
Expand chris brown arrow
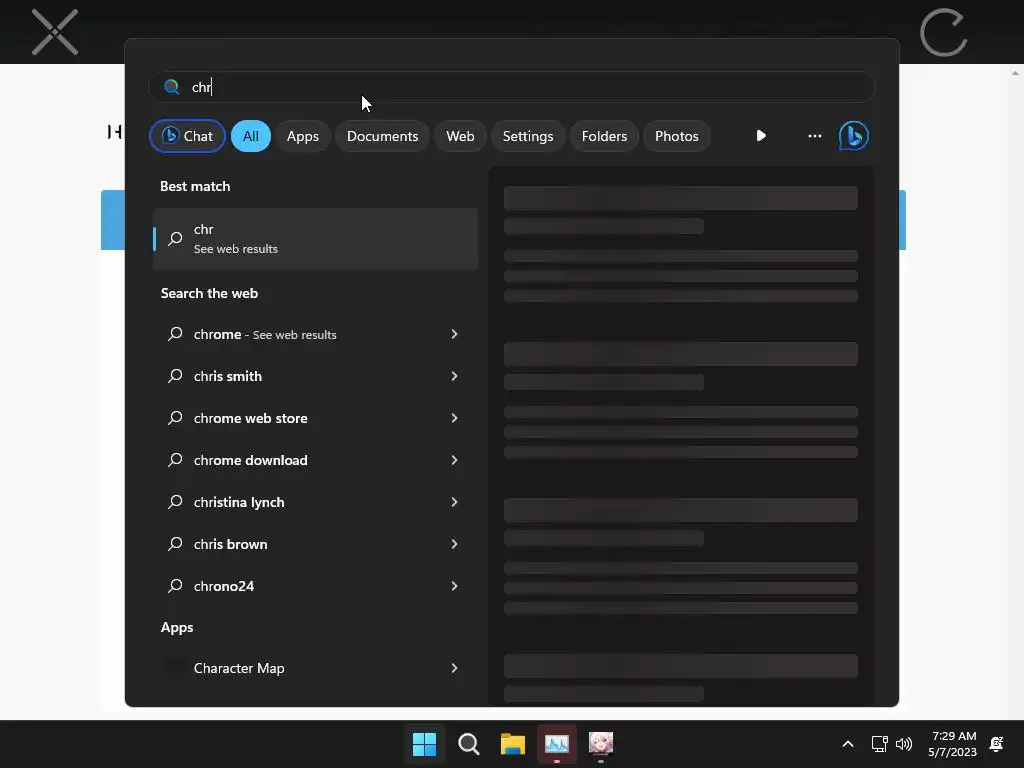click(455, 544)
